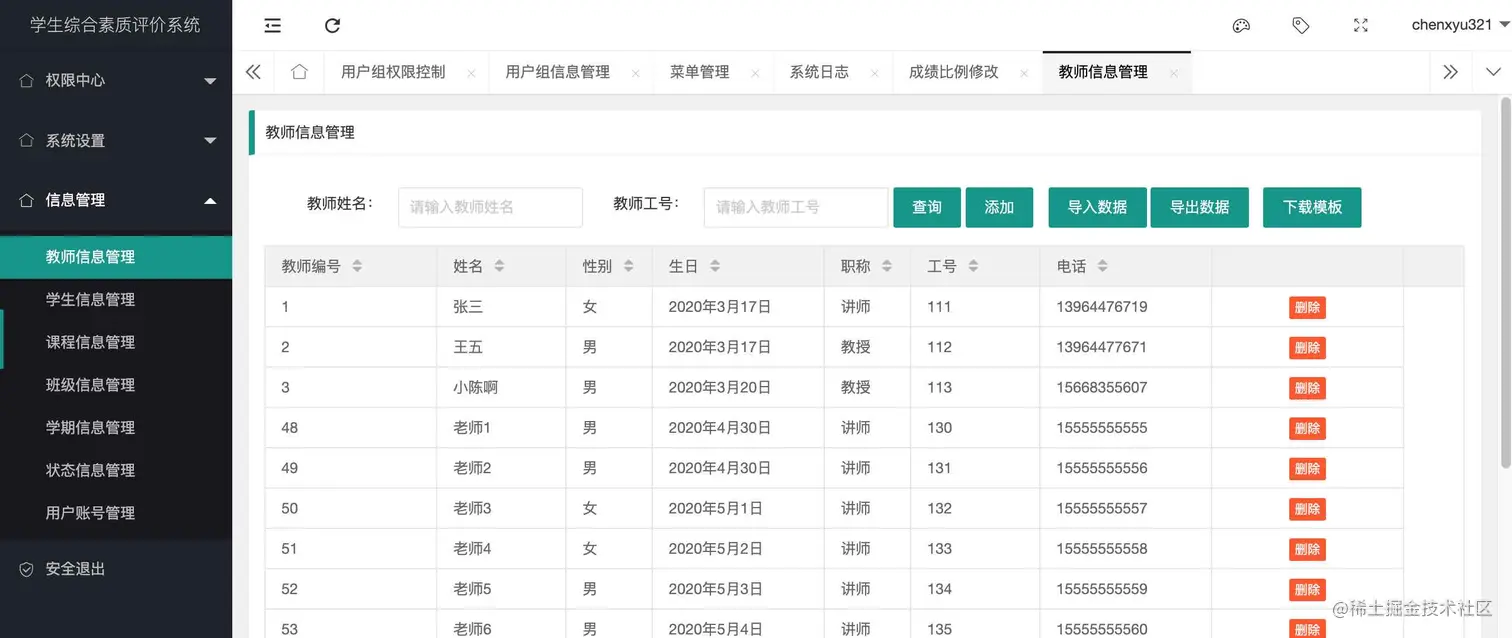Switch to 系统日志 tab

coord(819,72)
